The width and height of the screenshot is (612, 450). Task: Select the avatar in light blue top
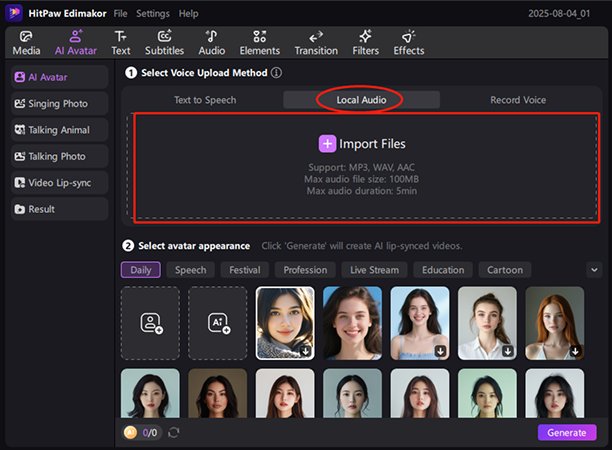[x=420, y=323]
